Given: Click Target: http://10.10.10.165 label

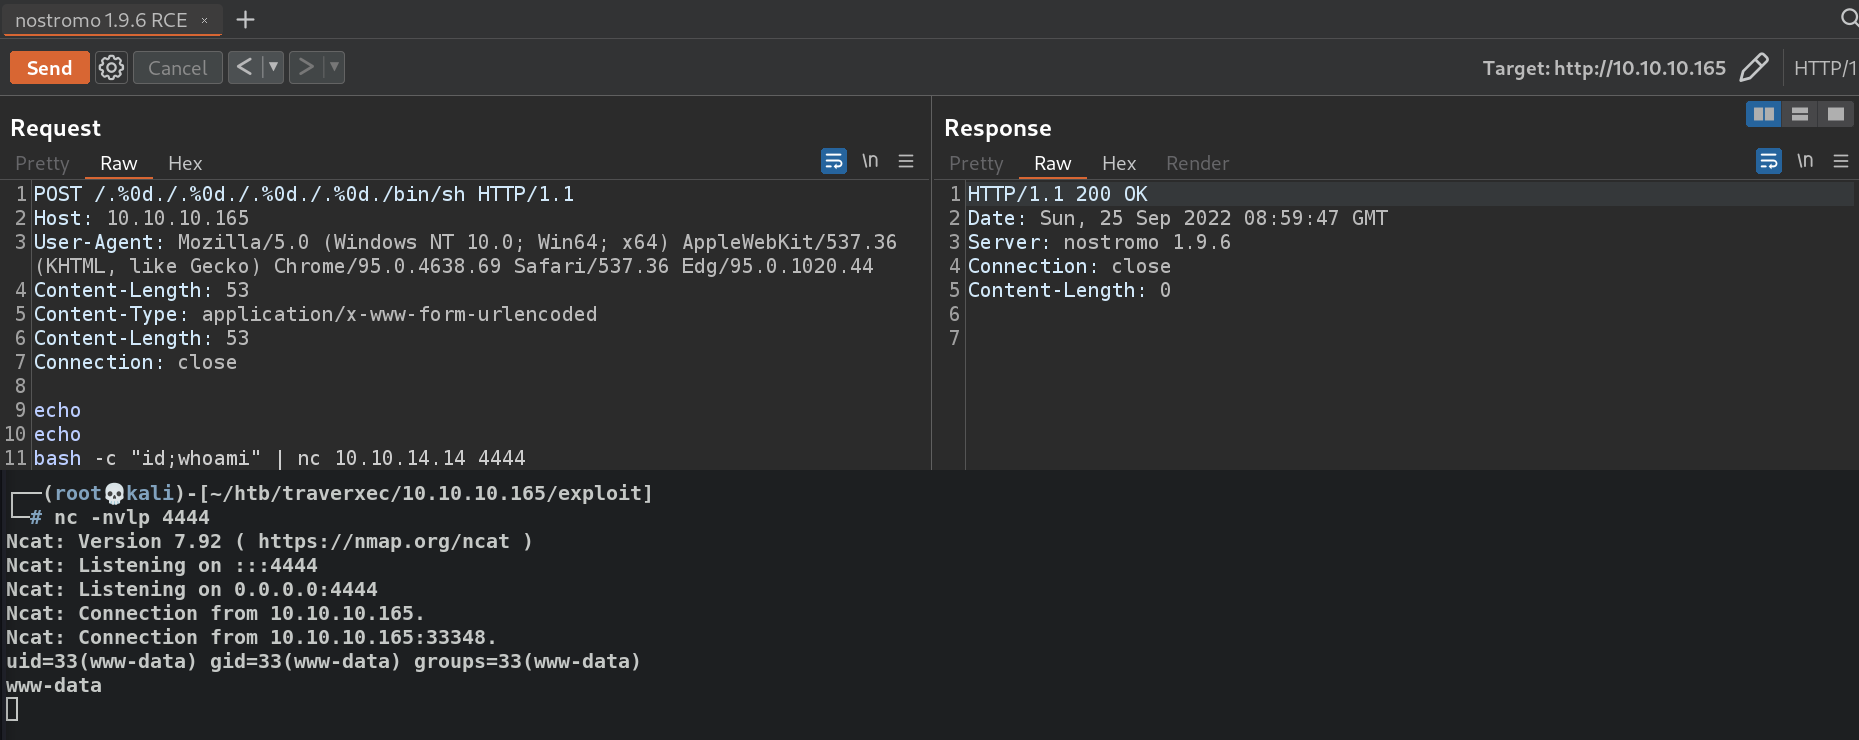Looking at the screenshot, I should point(1604,68).
